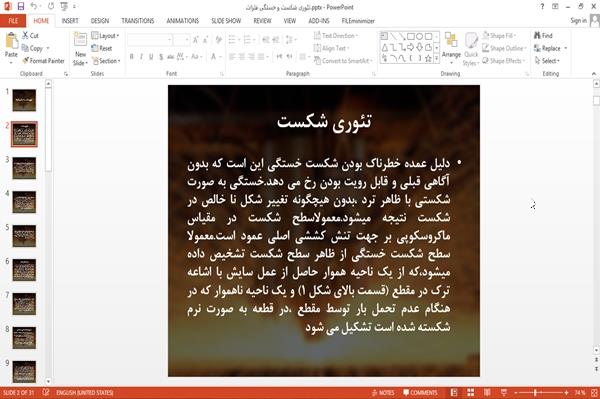Select the star shape in shapes gallery
600x399 pixels.
click(429, 59)
